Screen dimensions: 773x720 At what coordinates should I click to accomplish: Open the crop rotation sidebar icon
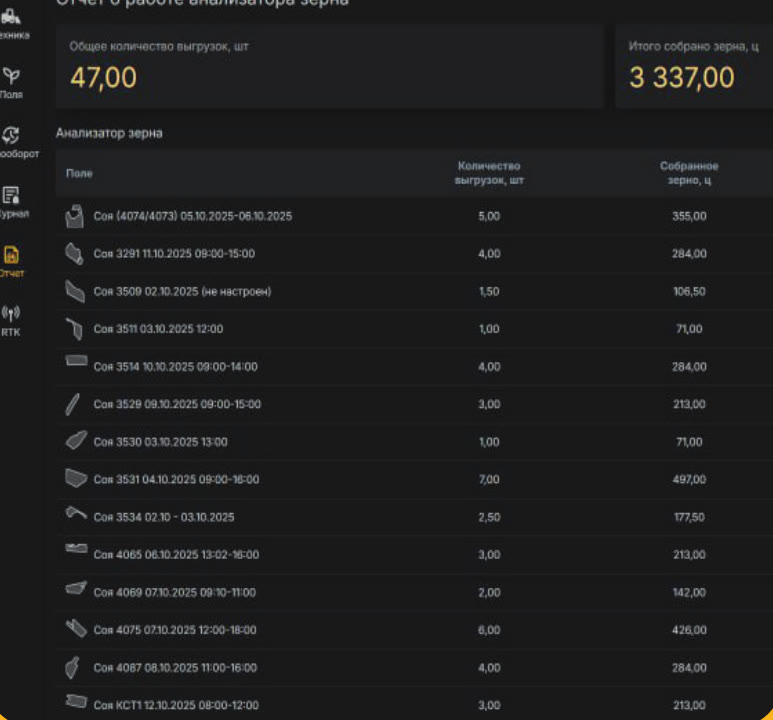coord(11,136)
